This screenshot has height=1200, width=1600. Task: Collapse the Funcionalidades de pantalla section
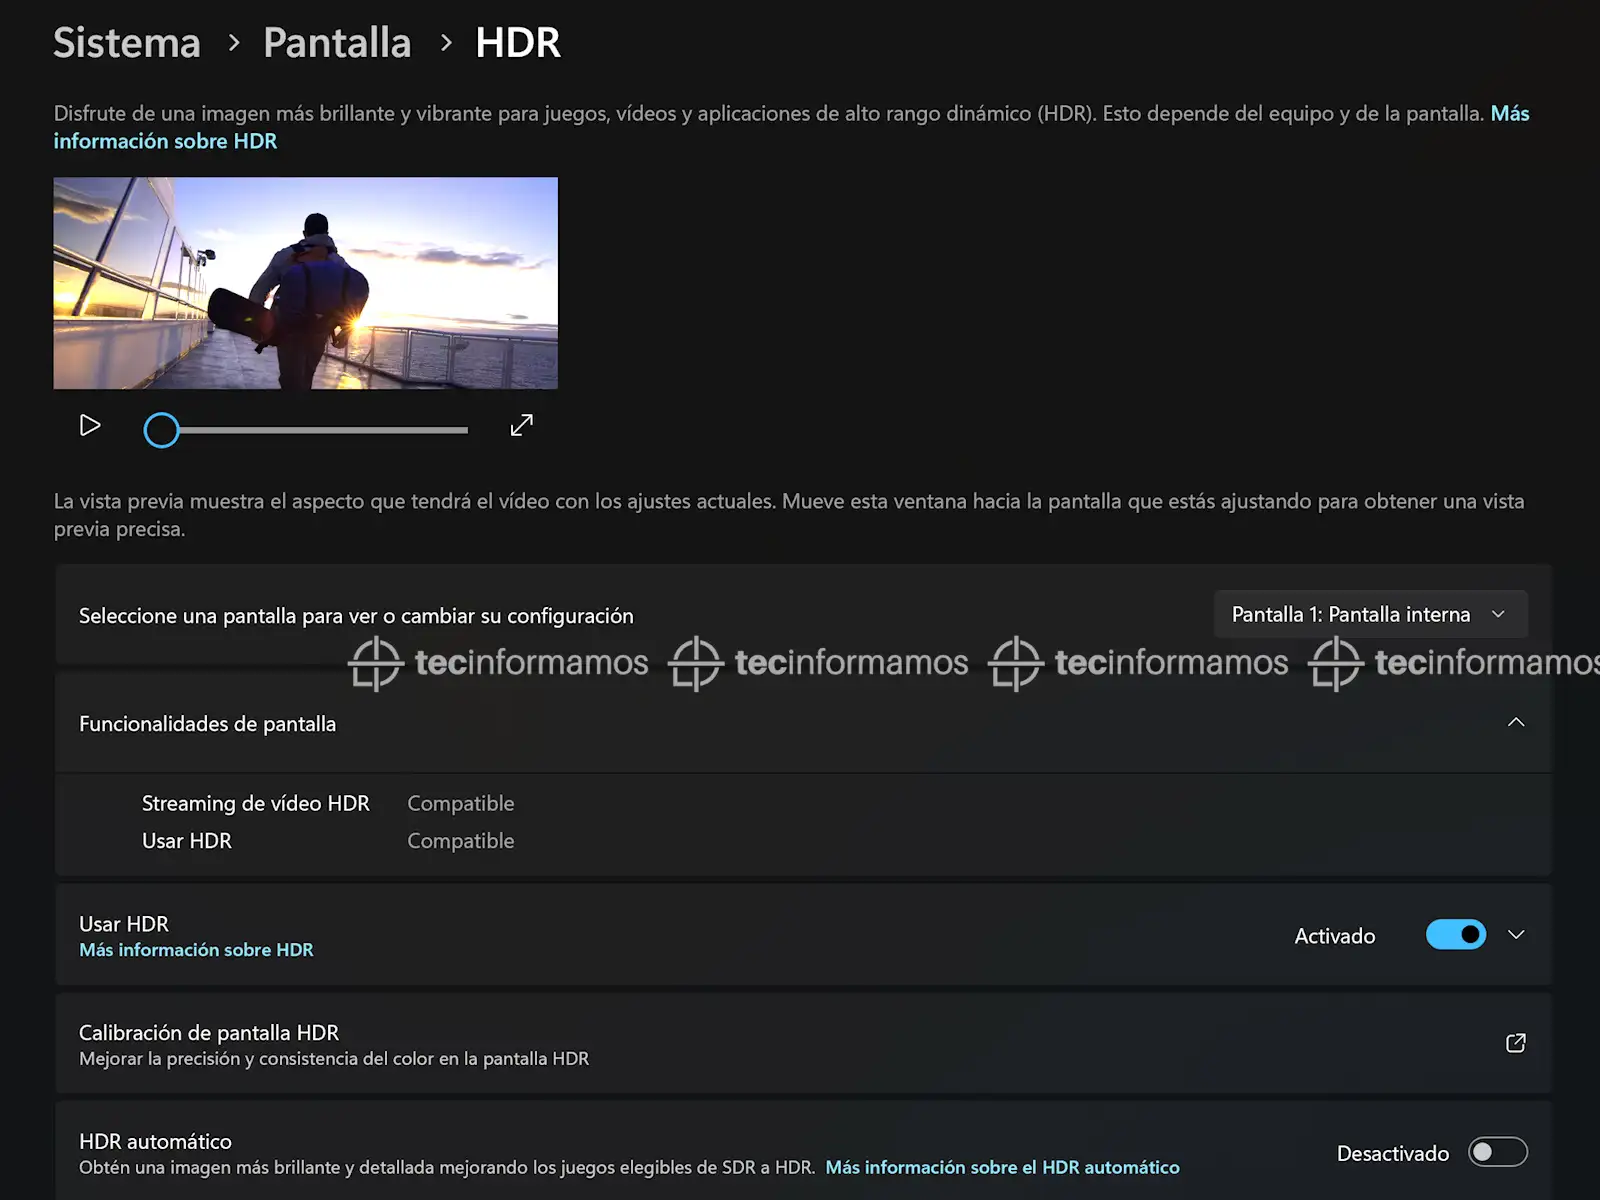1515,722
